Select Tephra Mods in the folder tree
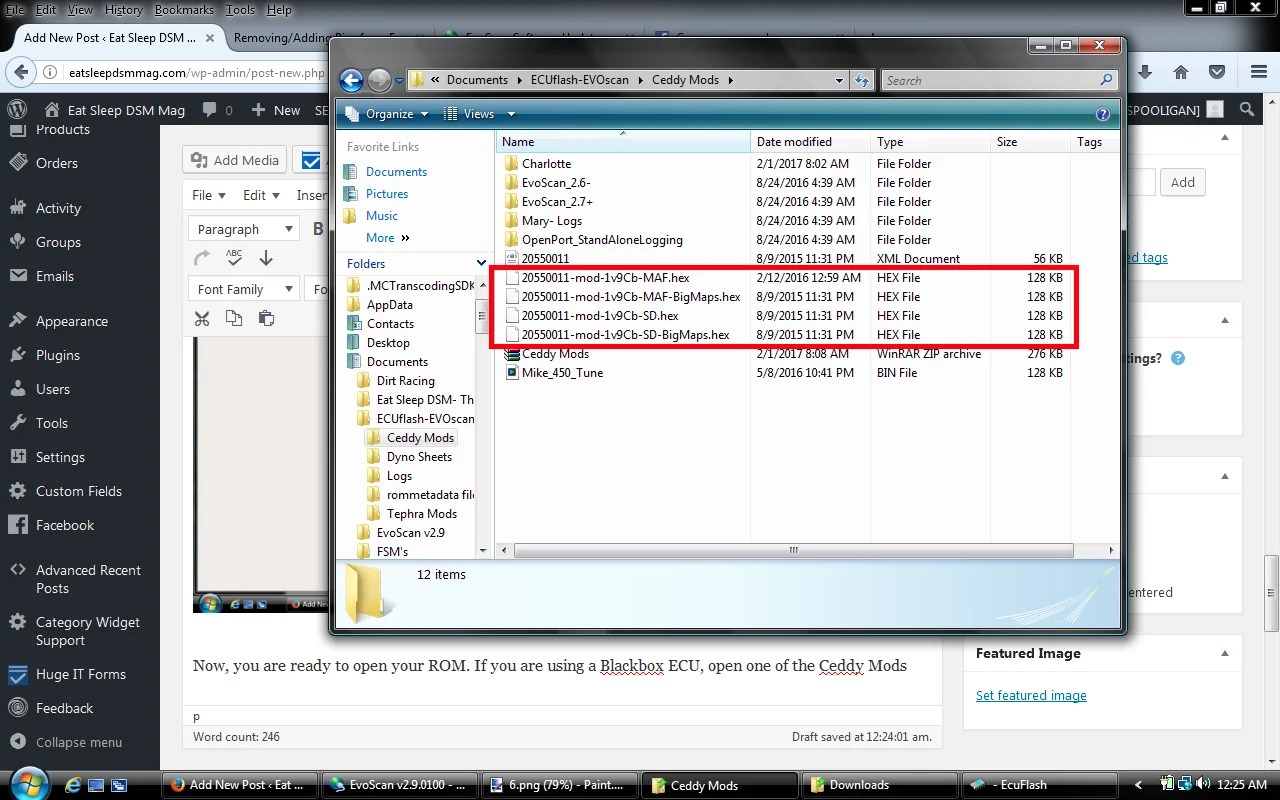 tap(421, 513)
